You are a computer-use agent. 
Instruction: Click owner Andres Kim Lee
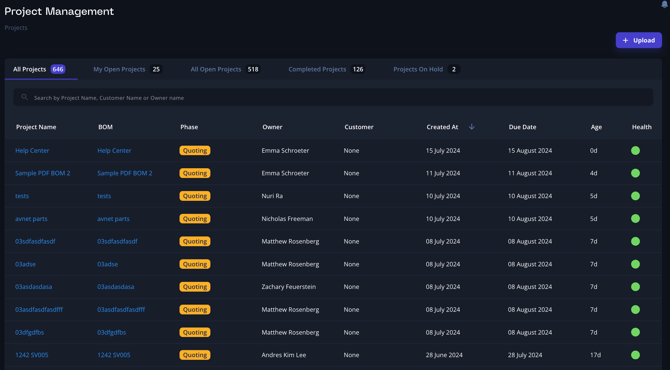coord(284,355)
